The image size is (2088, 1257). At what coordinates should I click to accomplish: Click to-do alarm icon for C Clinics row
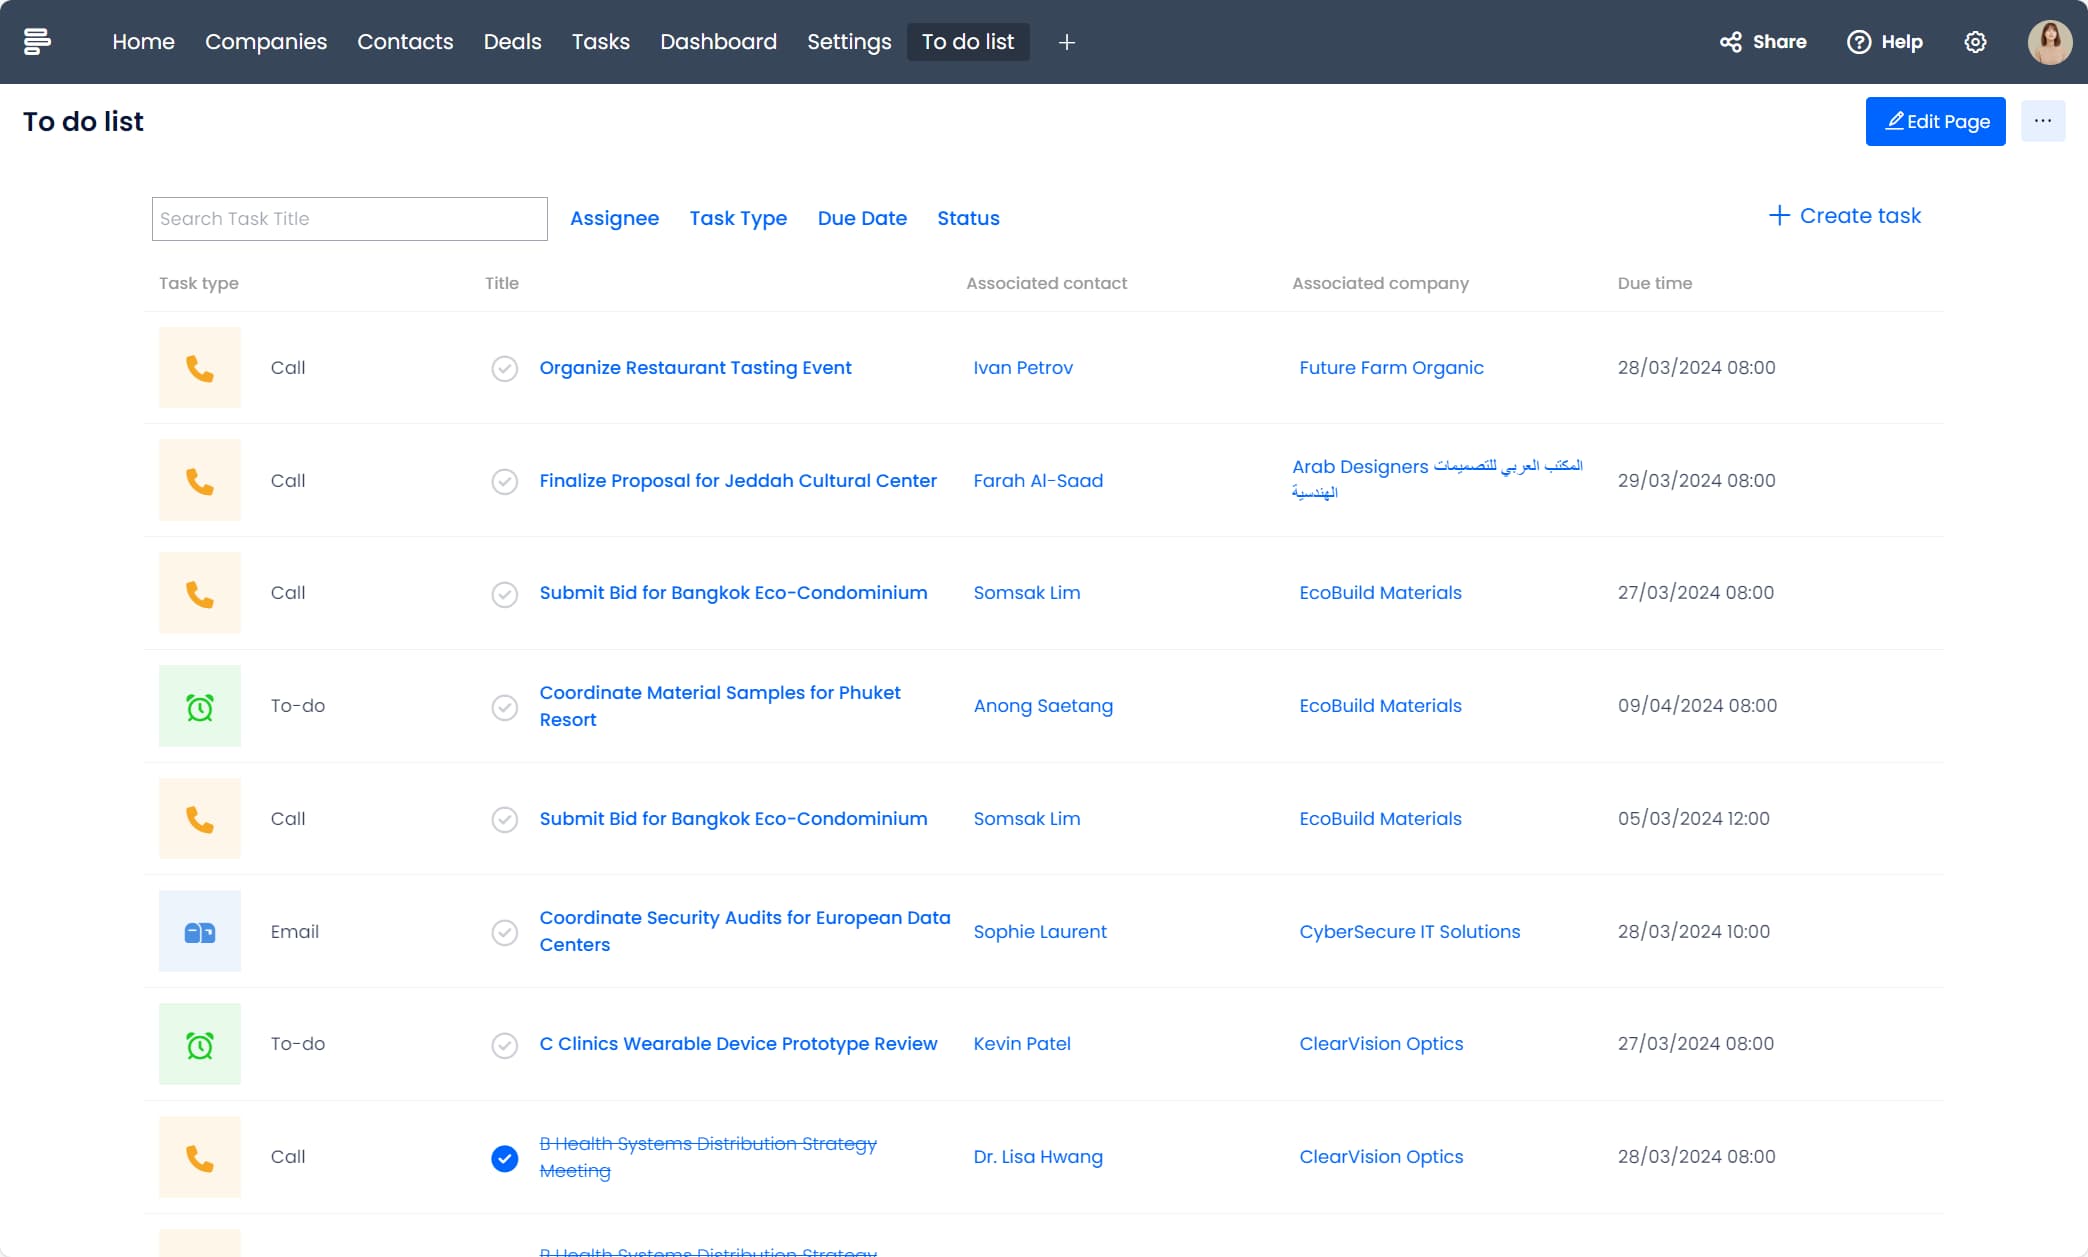200,1044
